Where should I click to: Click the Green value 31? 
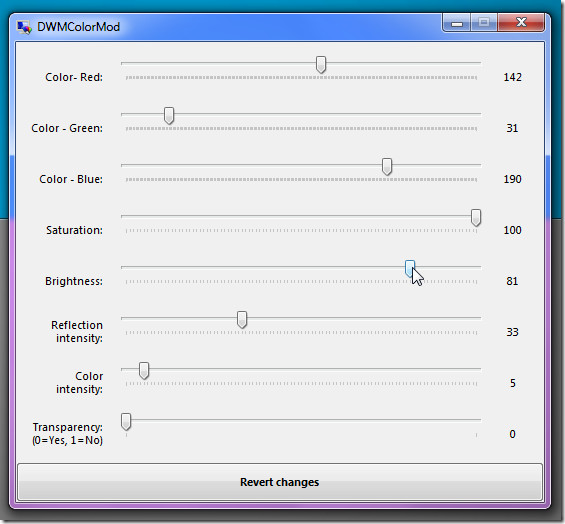512,128
